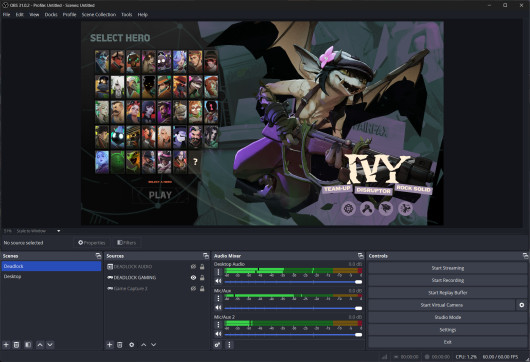The height and width of the screenshot is (362, 530).
Task: Click the connection signal bars status icon
Action: [x=384, y=357]
